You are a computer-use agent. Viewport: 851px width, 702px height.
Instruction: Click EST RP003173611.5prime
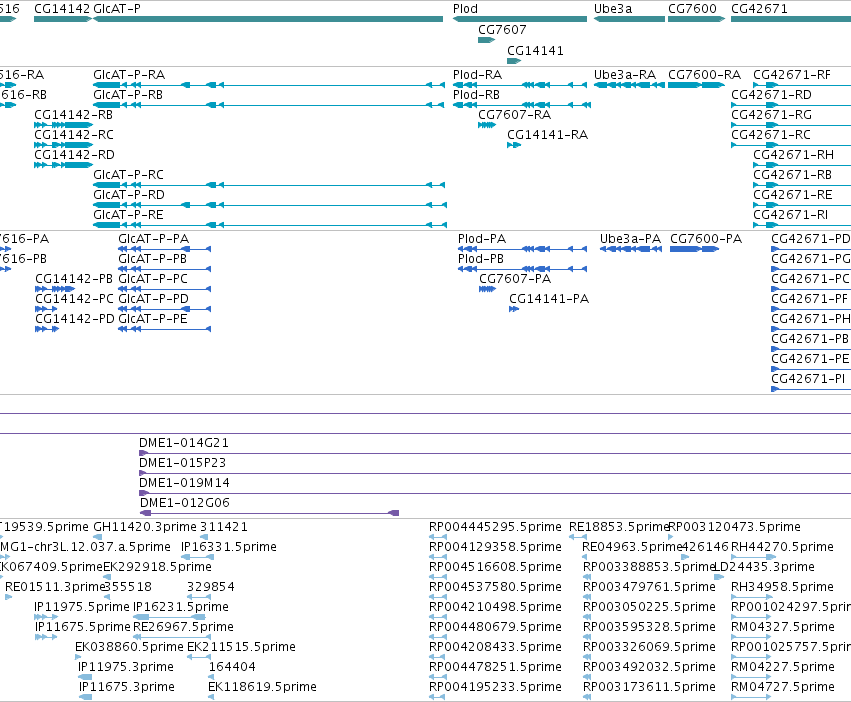pos(587,697)
